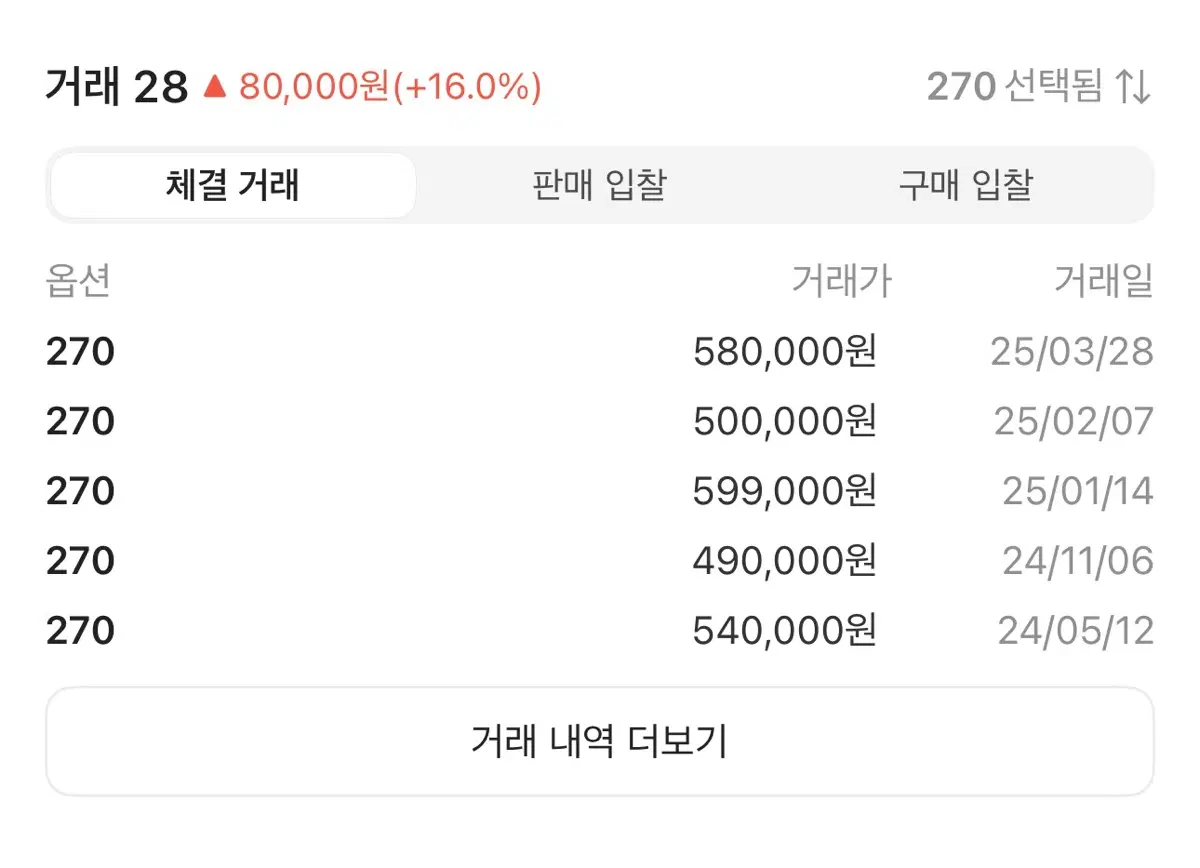Select the 체결 거래 tab
Viewport: 1200px width, 868px height.
click(233, 185)
